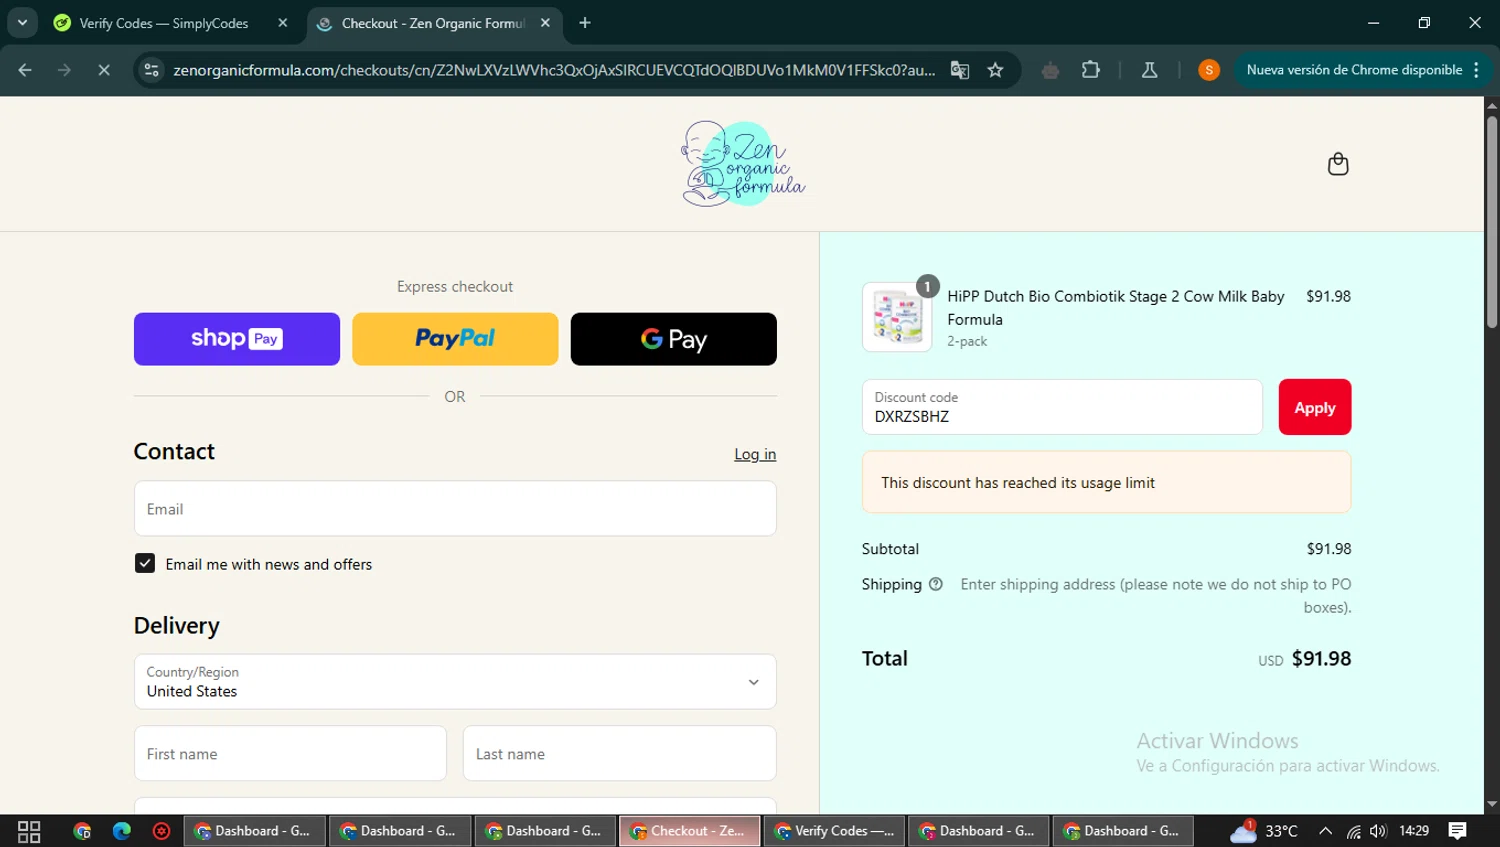Open the red circular taskbar app icon
The height and width of the screenshot is (847, 1500).
click(161, 831)
